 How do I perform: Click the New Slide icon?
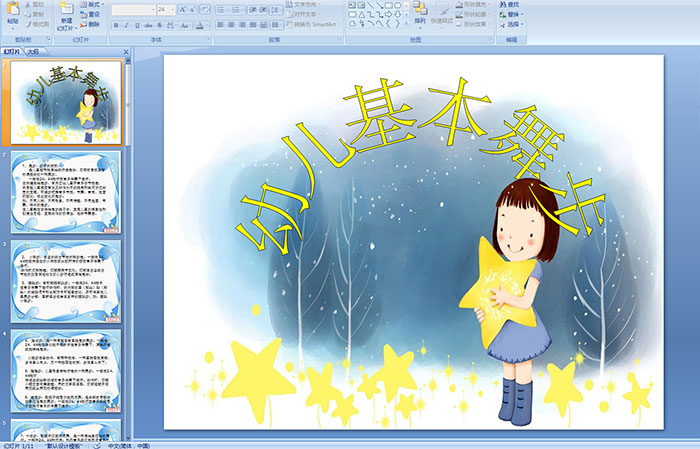coord(67,8)
